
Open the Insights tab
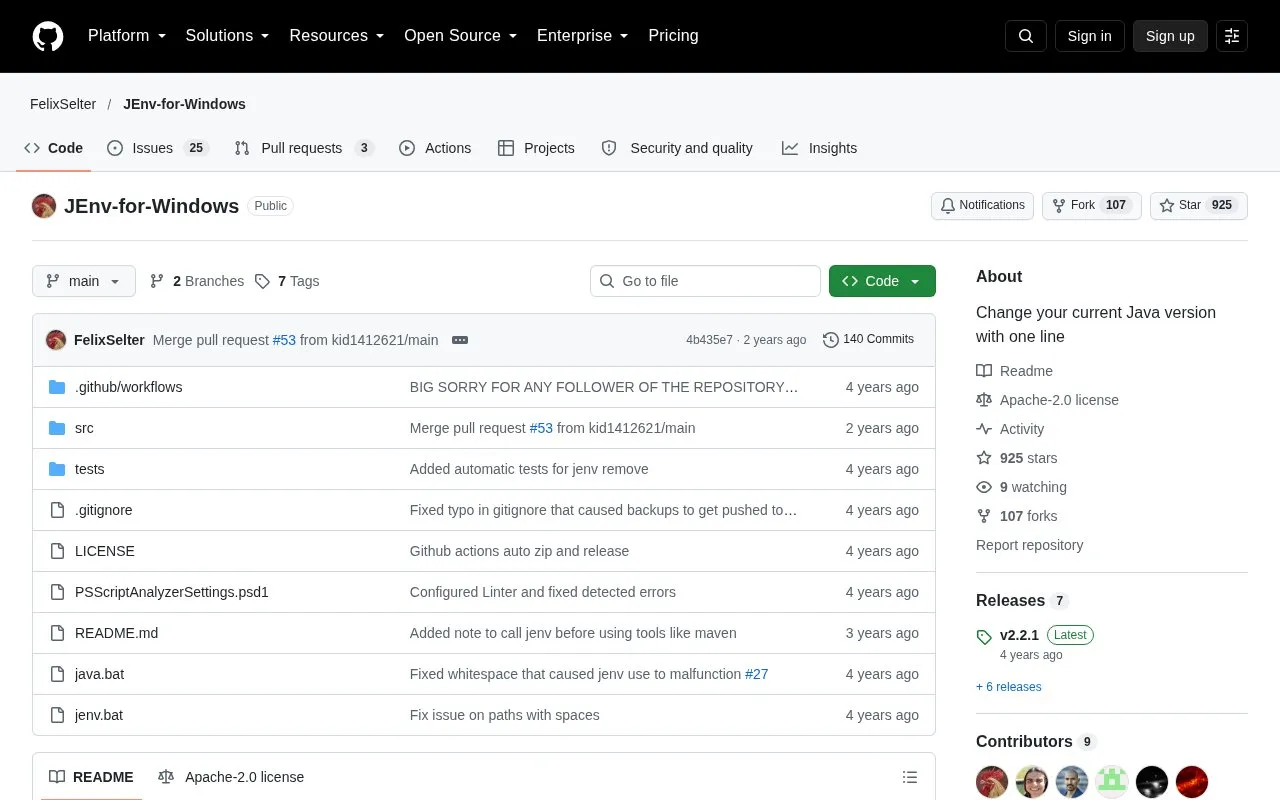819,148
